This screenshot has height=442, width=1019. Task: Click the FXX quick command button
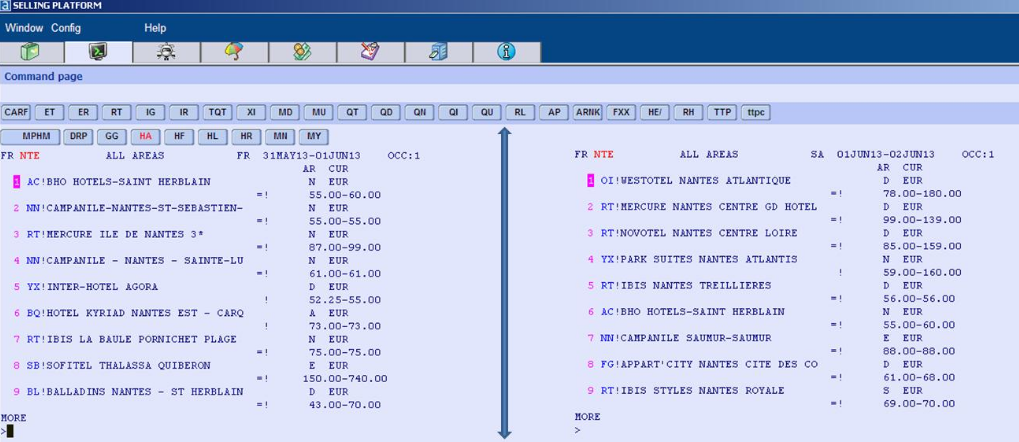tap(621, 112)
